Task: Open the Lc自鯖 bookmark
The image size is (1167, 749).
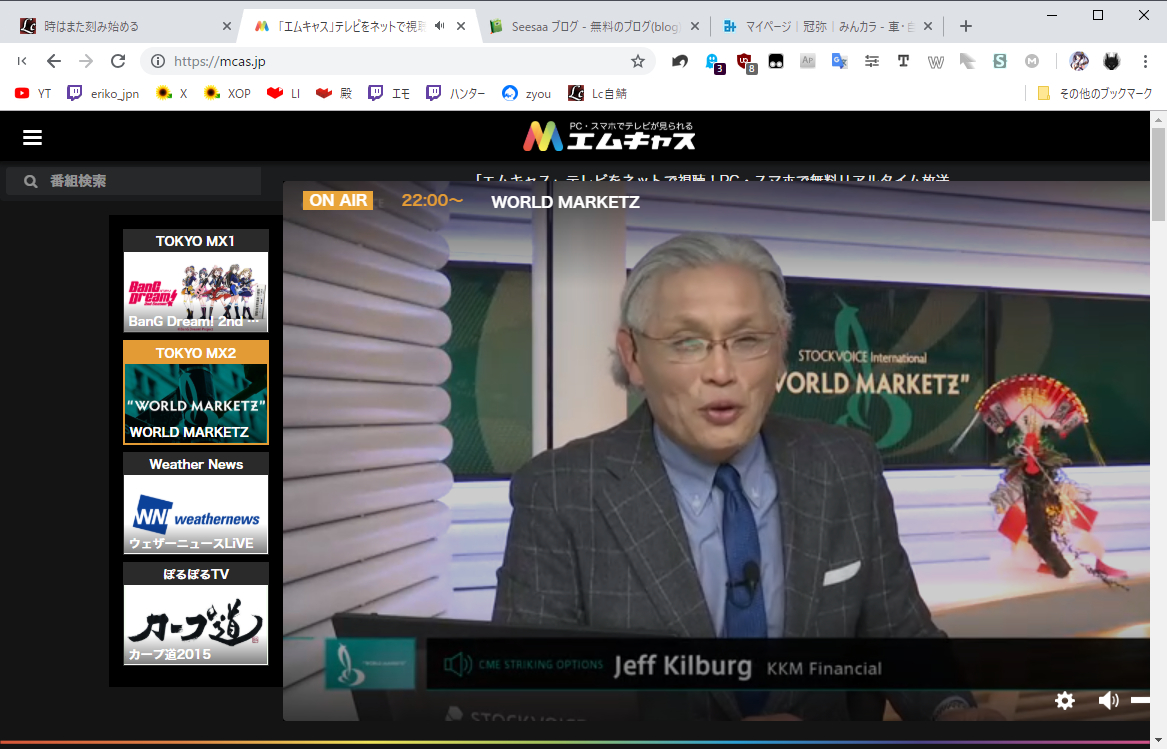Action: pyautogui.click(x=597, y=93)
